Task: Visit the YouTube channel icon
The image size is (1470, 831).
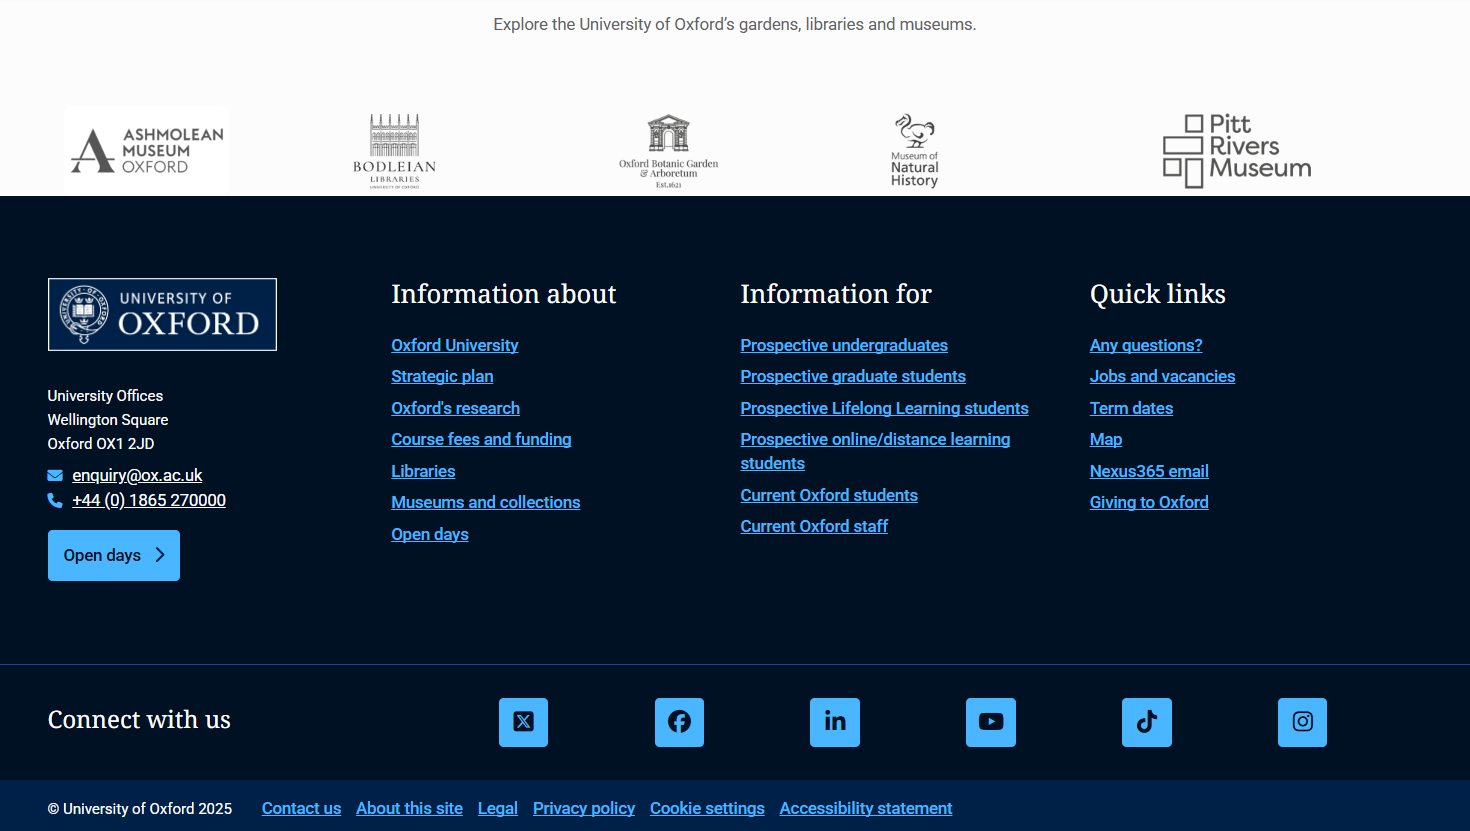Action: [991, 722]
